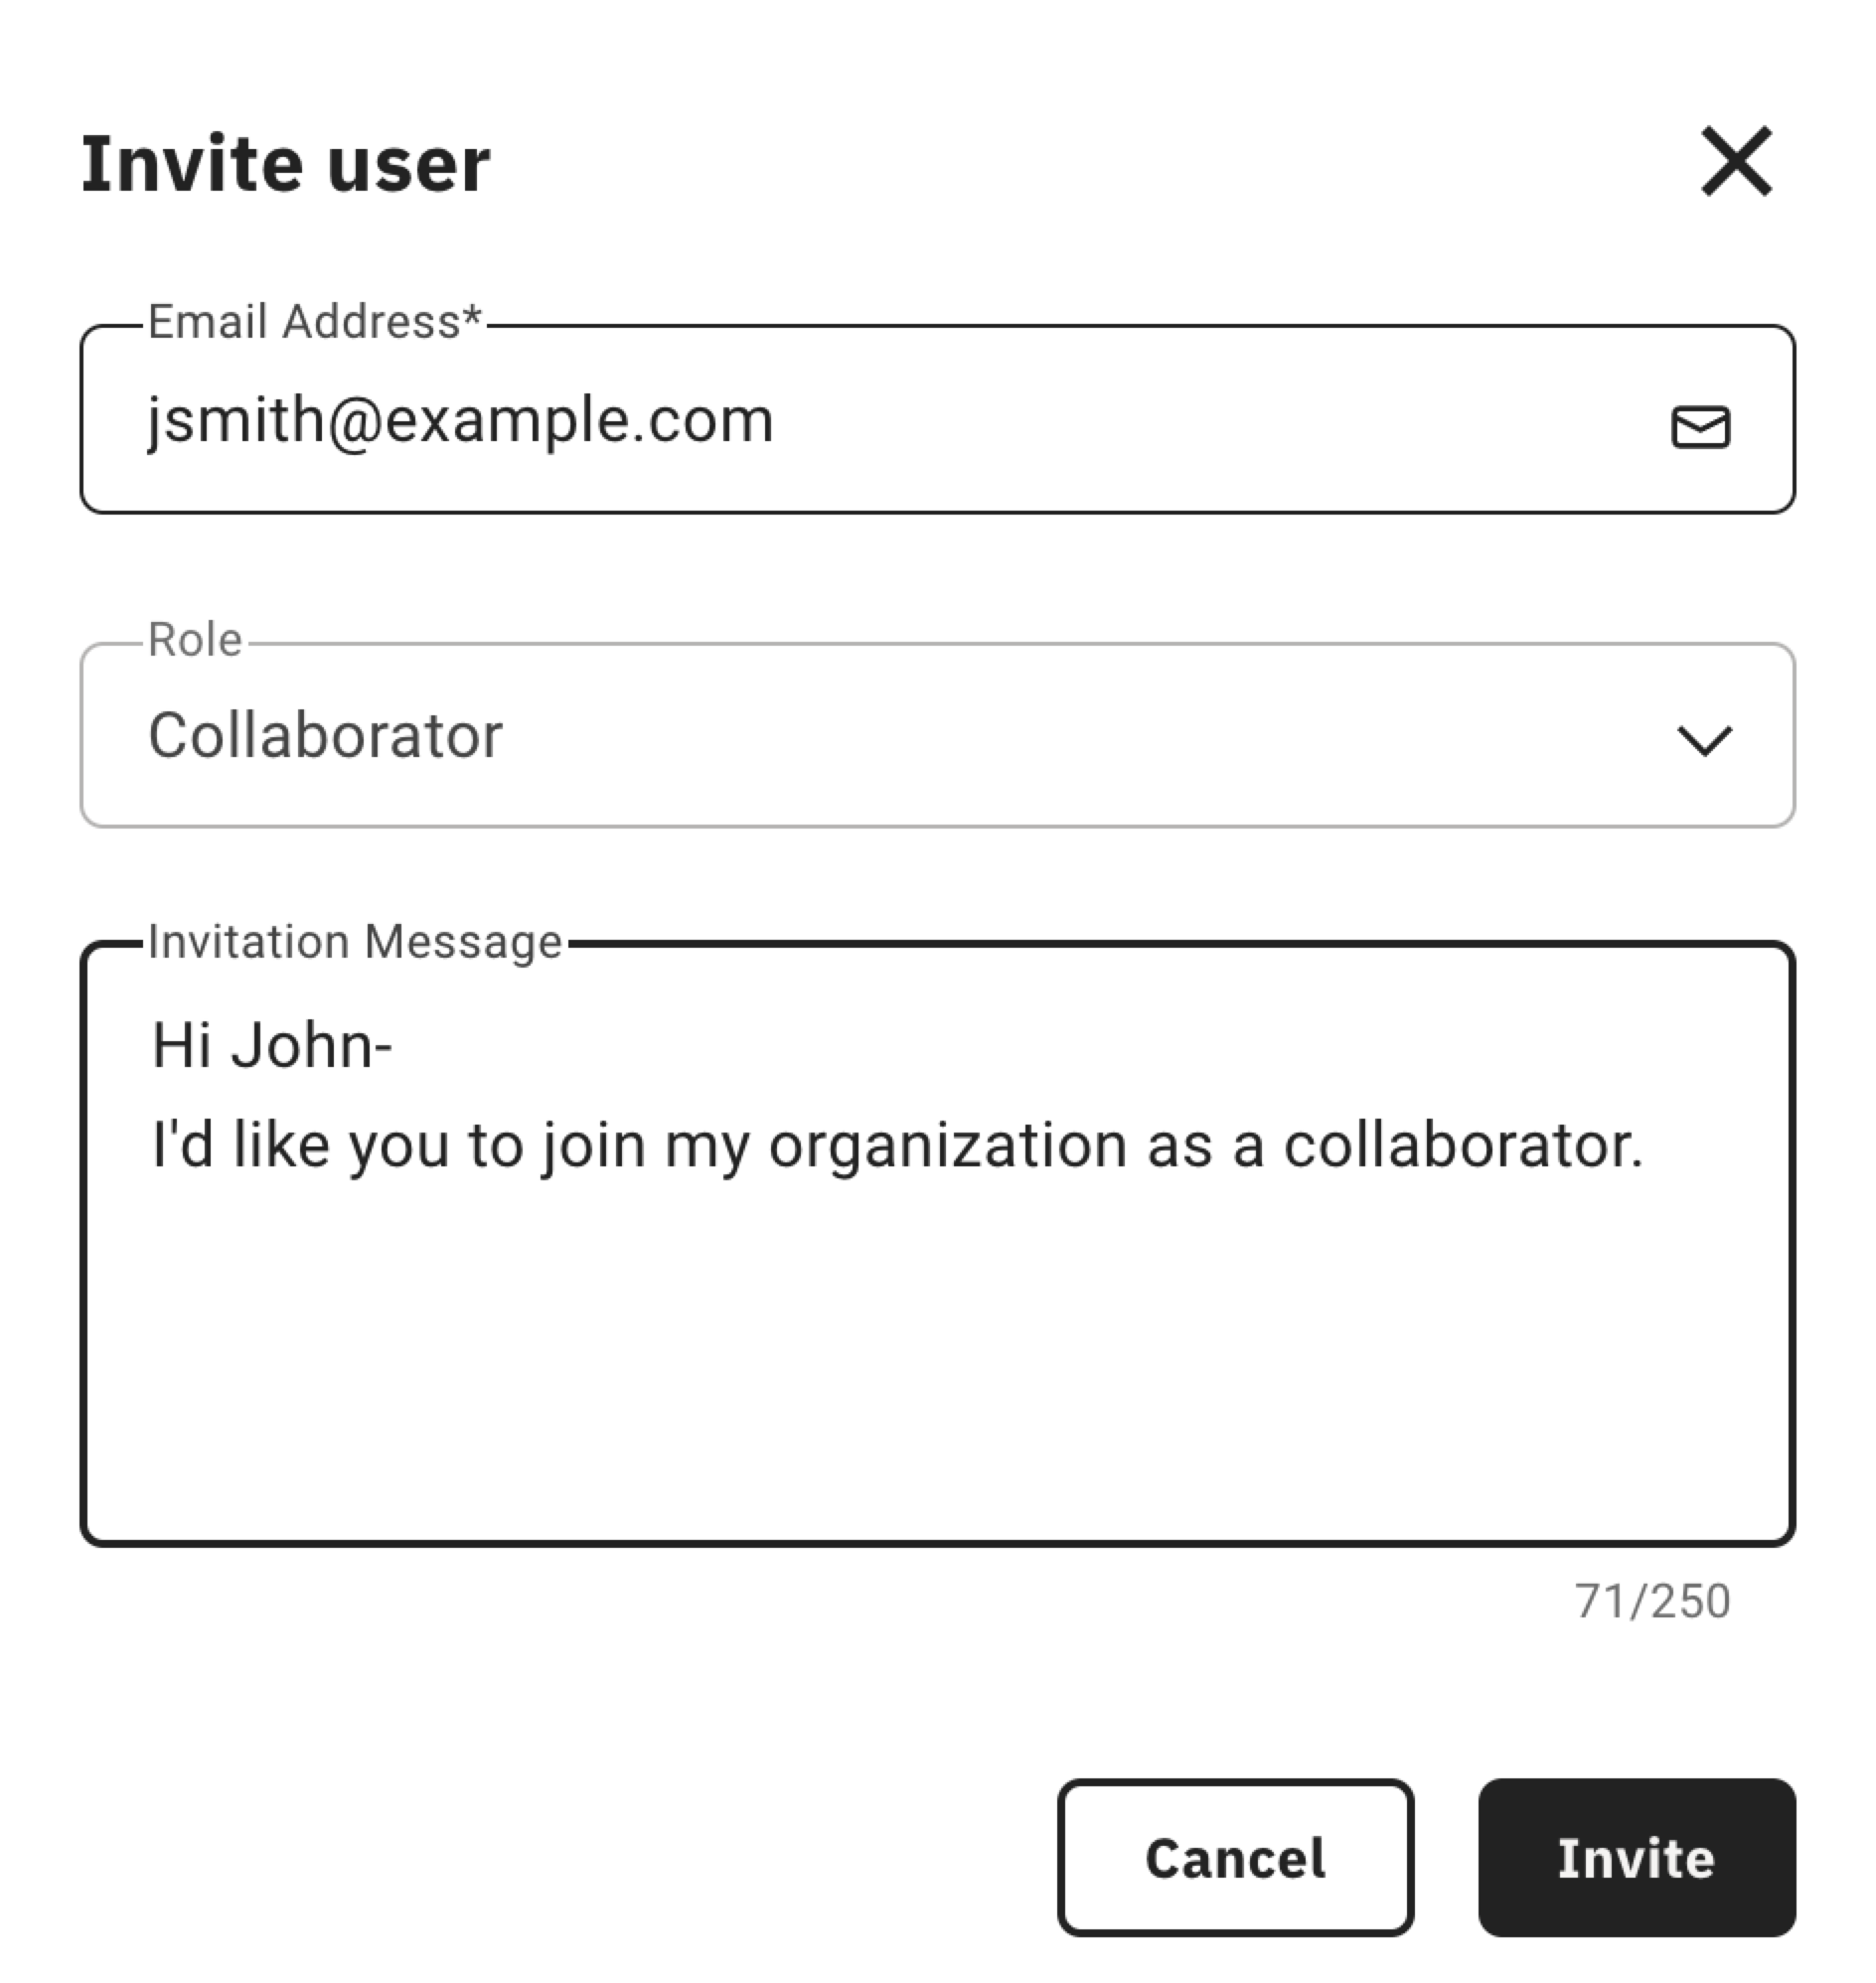Click the Invite user dialog title

click(x=287, y=160)
